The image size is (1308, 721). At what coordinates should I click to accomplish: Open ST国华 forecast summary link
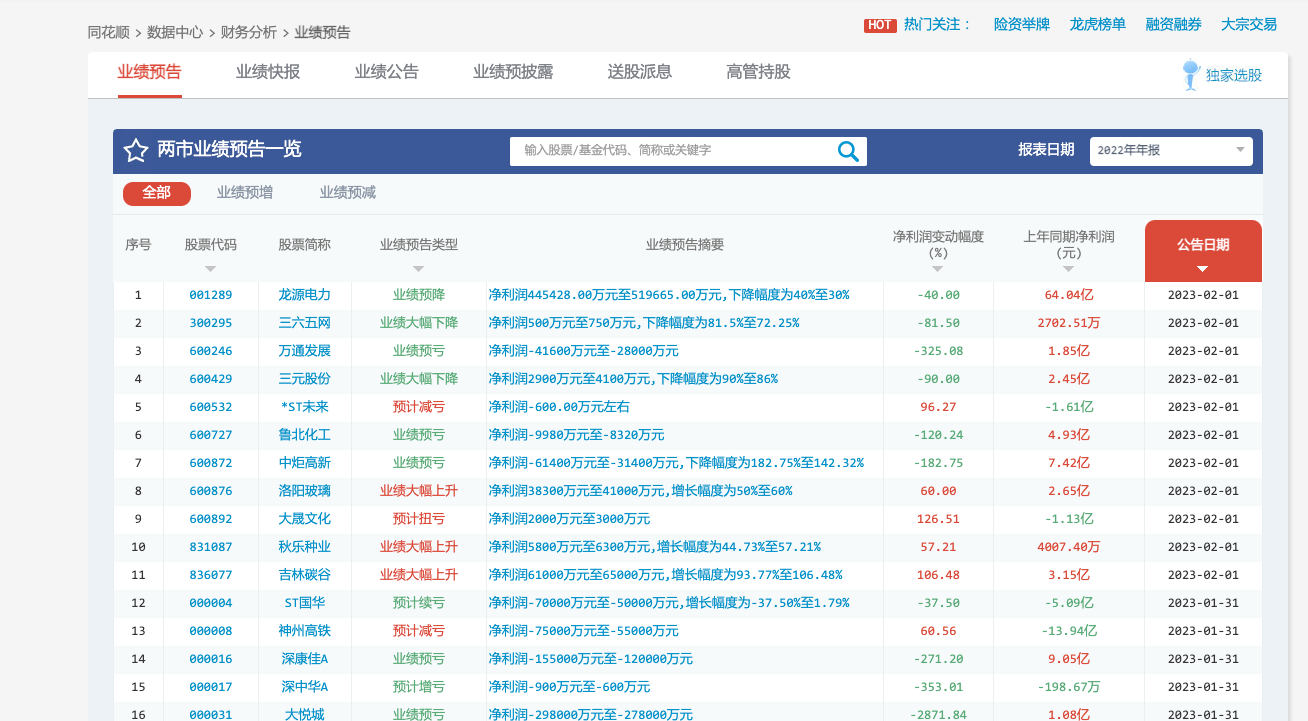point(669,603)
